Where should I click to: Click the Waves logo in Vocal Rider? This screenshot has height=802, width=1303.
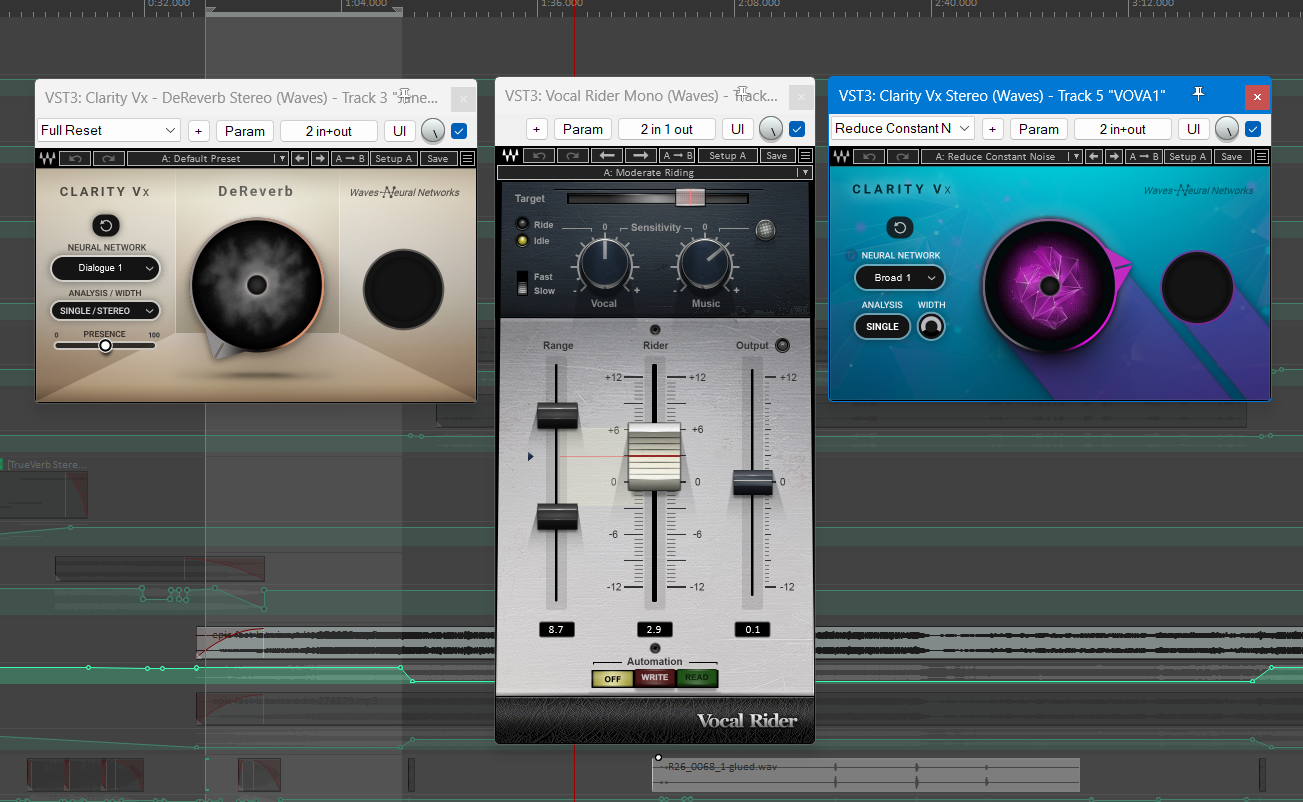click(x=510, y=155)
